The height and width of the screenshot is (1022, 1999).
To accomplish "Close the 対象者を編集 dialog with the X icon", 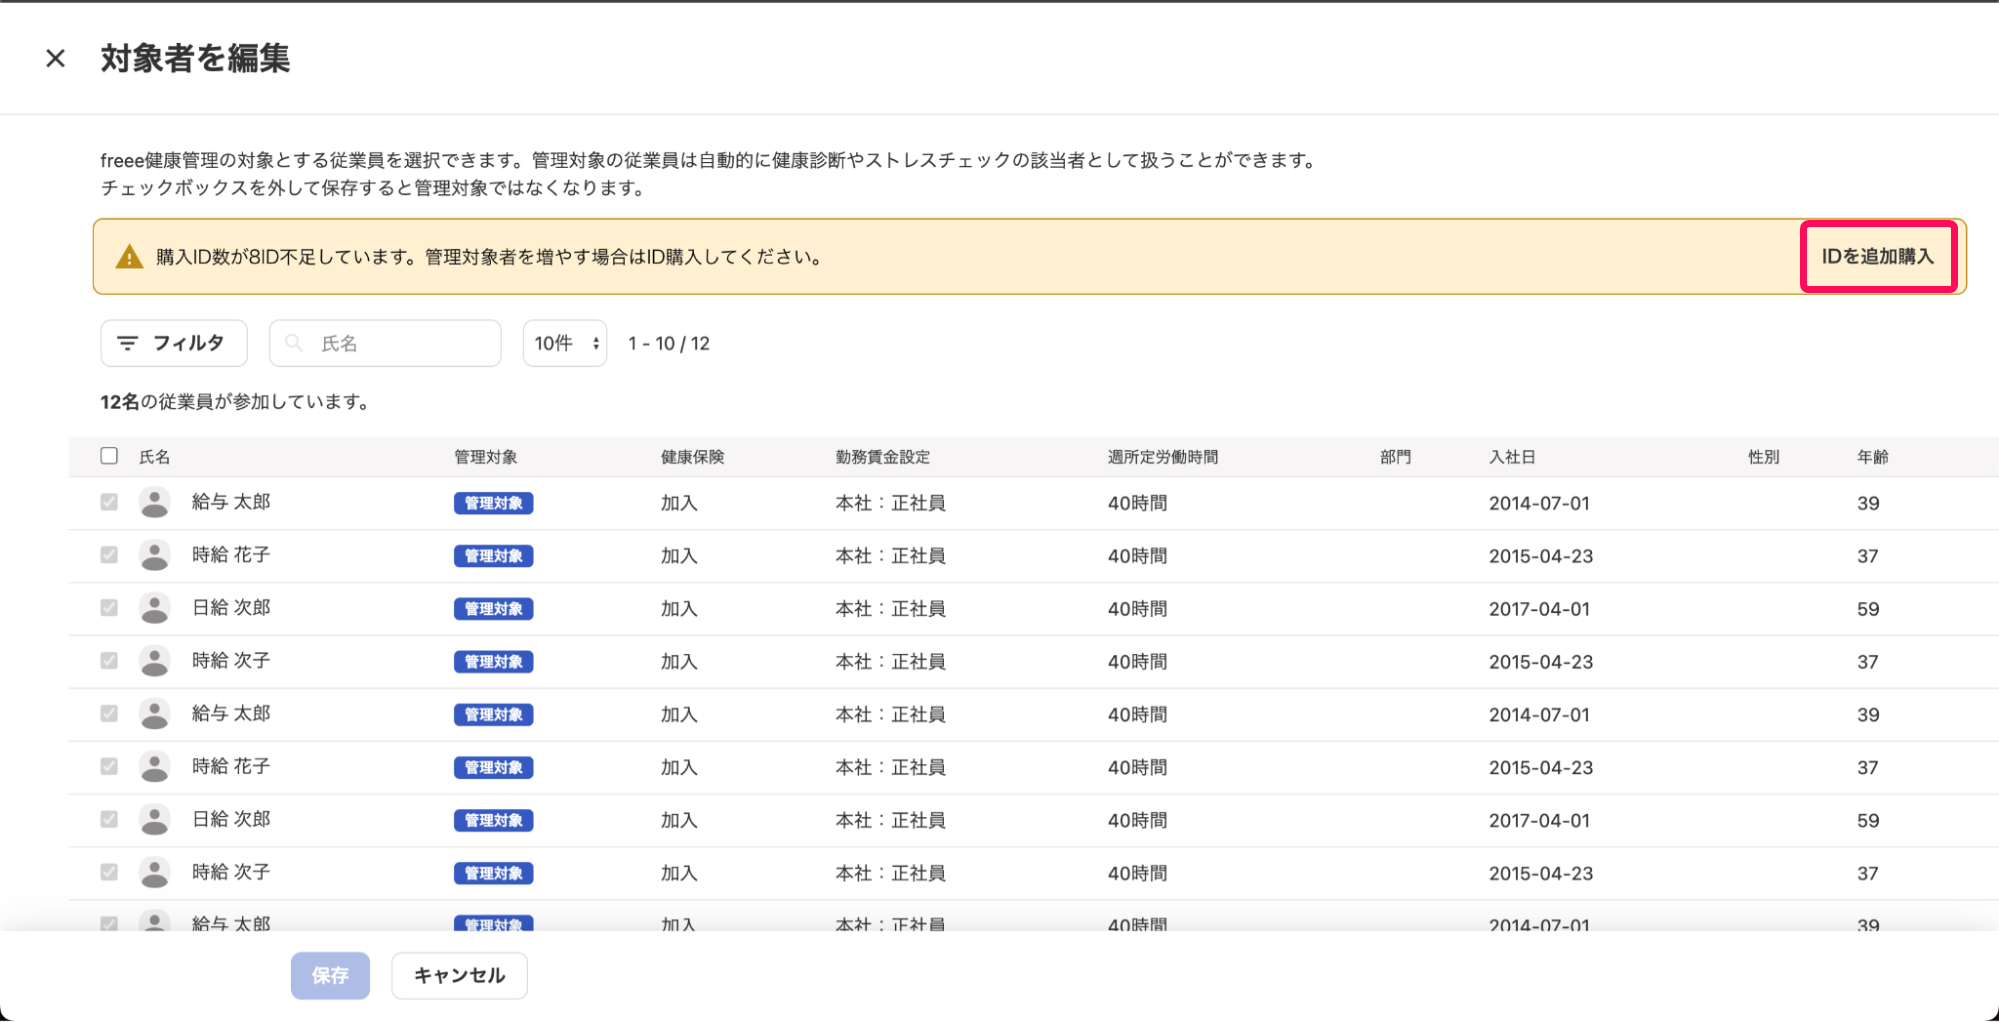I will click(x=56, y=59).
